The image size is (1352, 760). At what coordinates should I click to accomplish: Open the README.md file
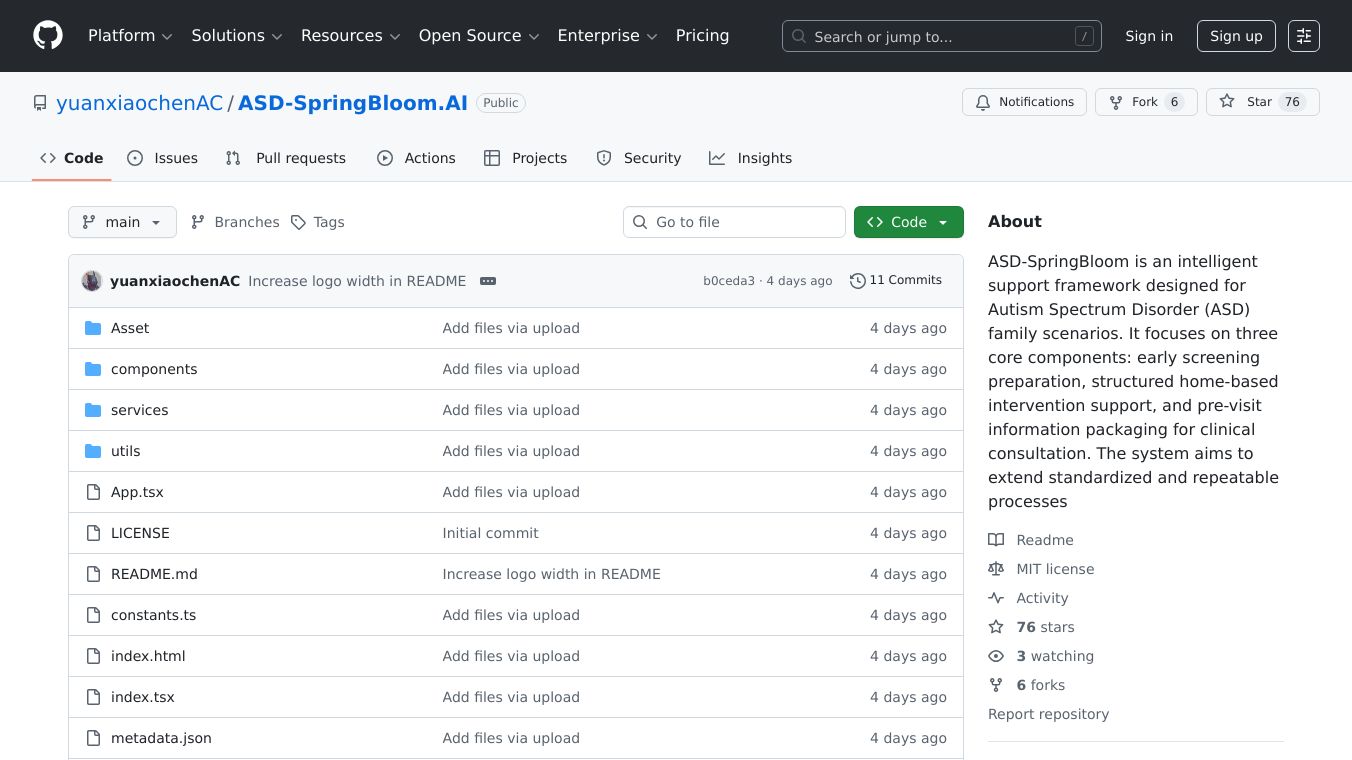154,574
